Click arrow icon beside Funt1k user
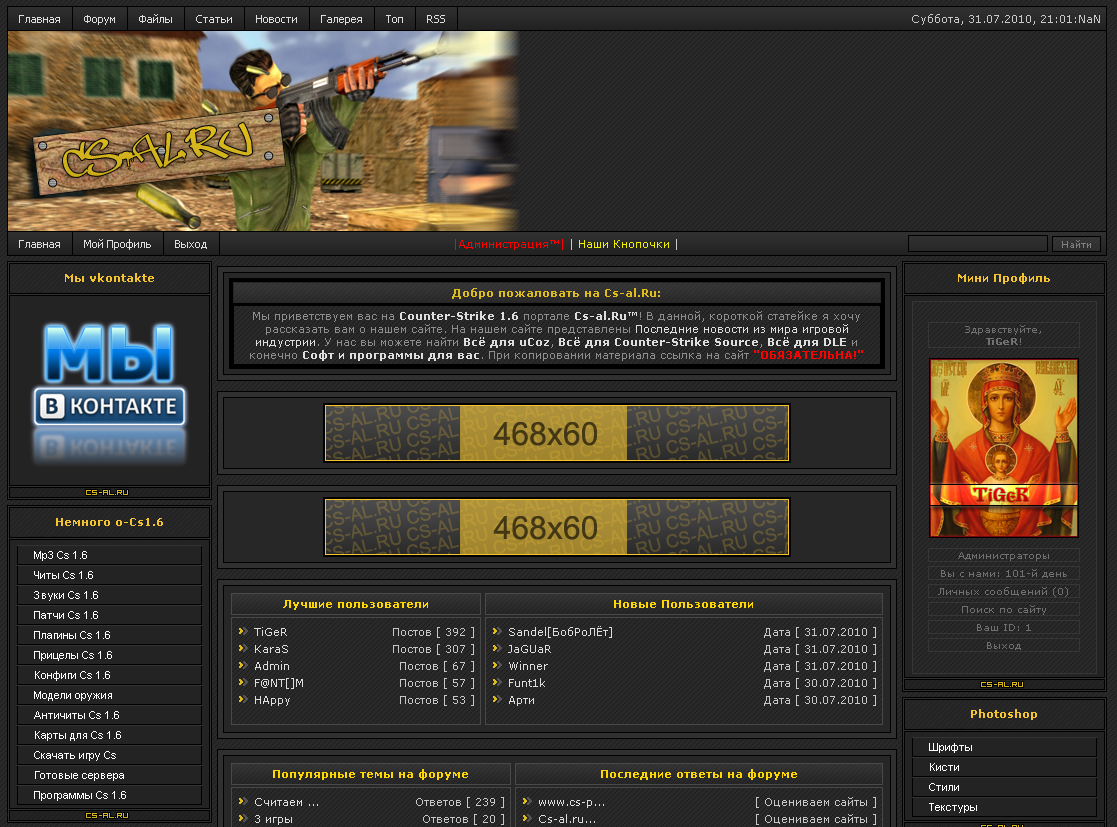Viewport: 1117px width, 827px height. coord(497,682)
